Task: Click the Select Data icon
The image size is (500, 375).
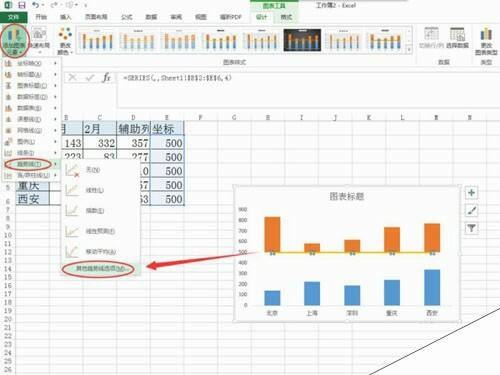Action: pyautogui.click(x=457, y=38)
